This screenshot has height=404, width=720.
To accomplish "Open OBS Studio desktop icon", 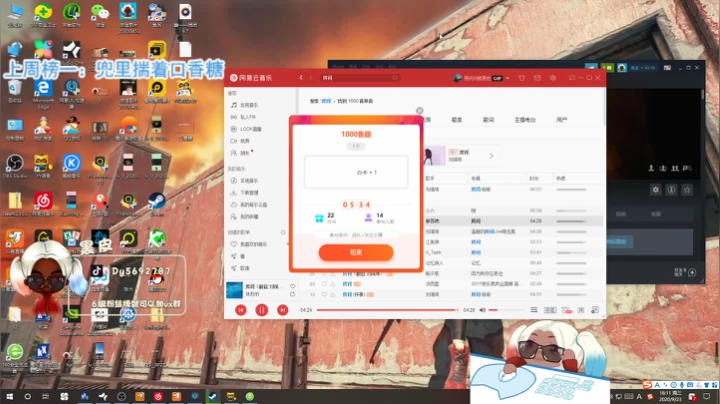I will 15,166.
